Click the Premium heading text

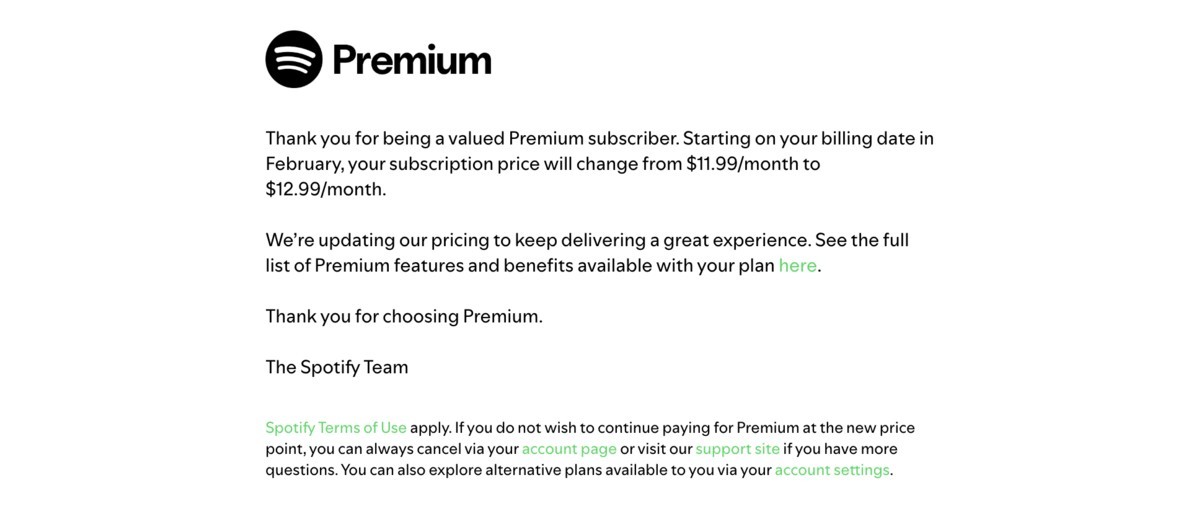(x=411, y=60)
